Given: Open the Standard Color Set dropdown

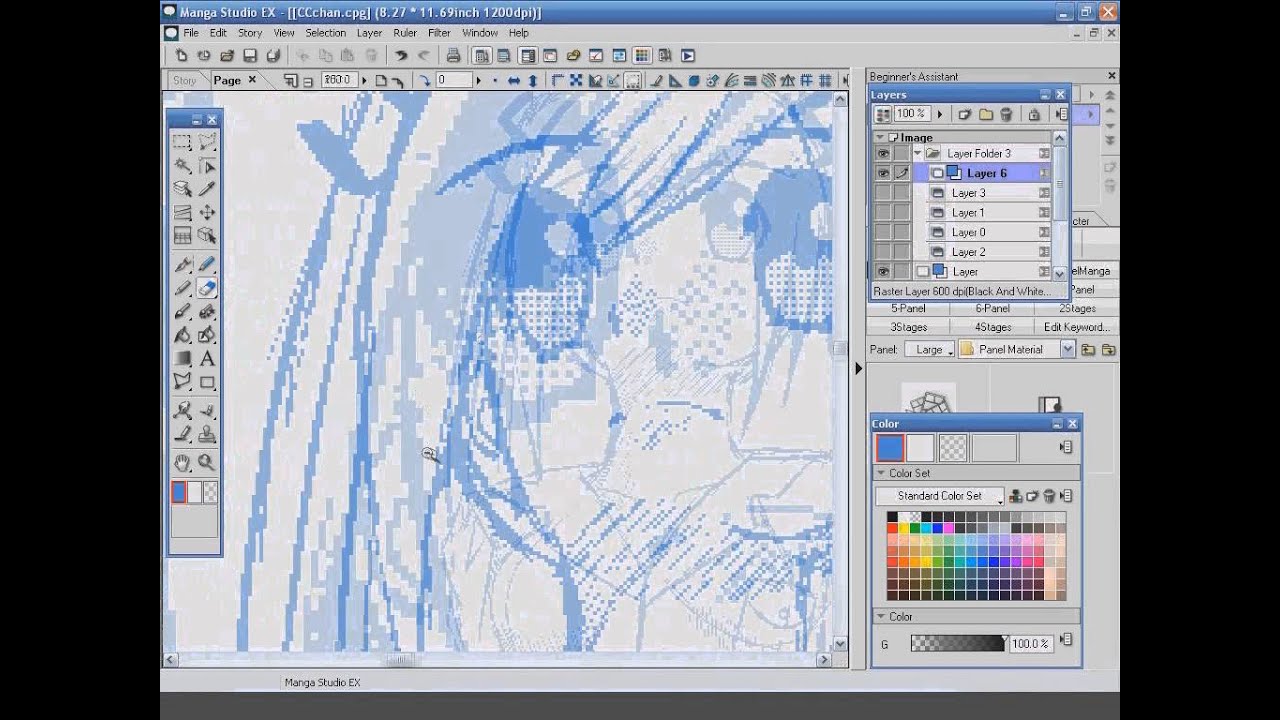Looking at the screenshot, I should click(940, 496).
